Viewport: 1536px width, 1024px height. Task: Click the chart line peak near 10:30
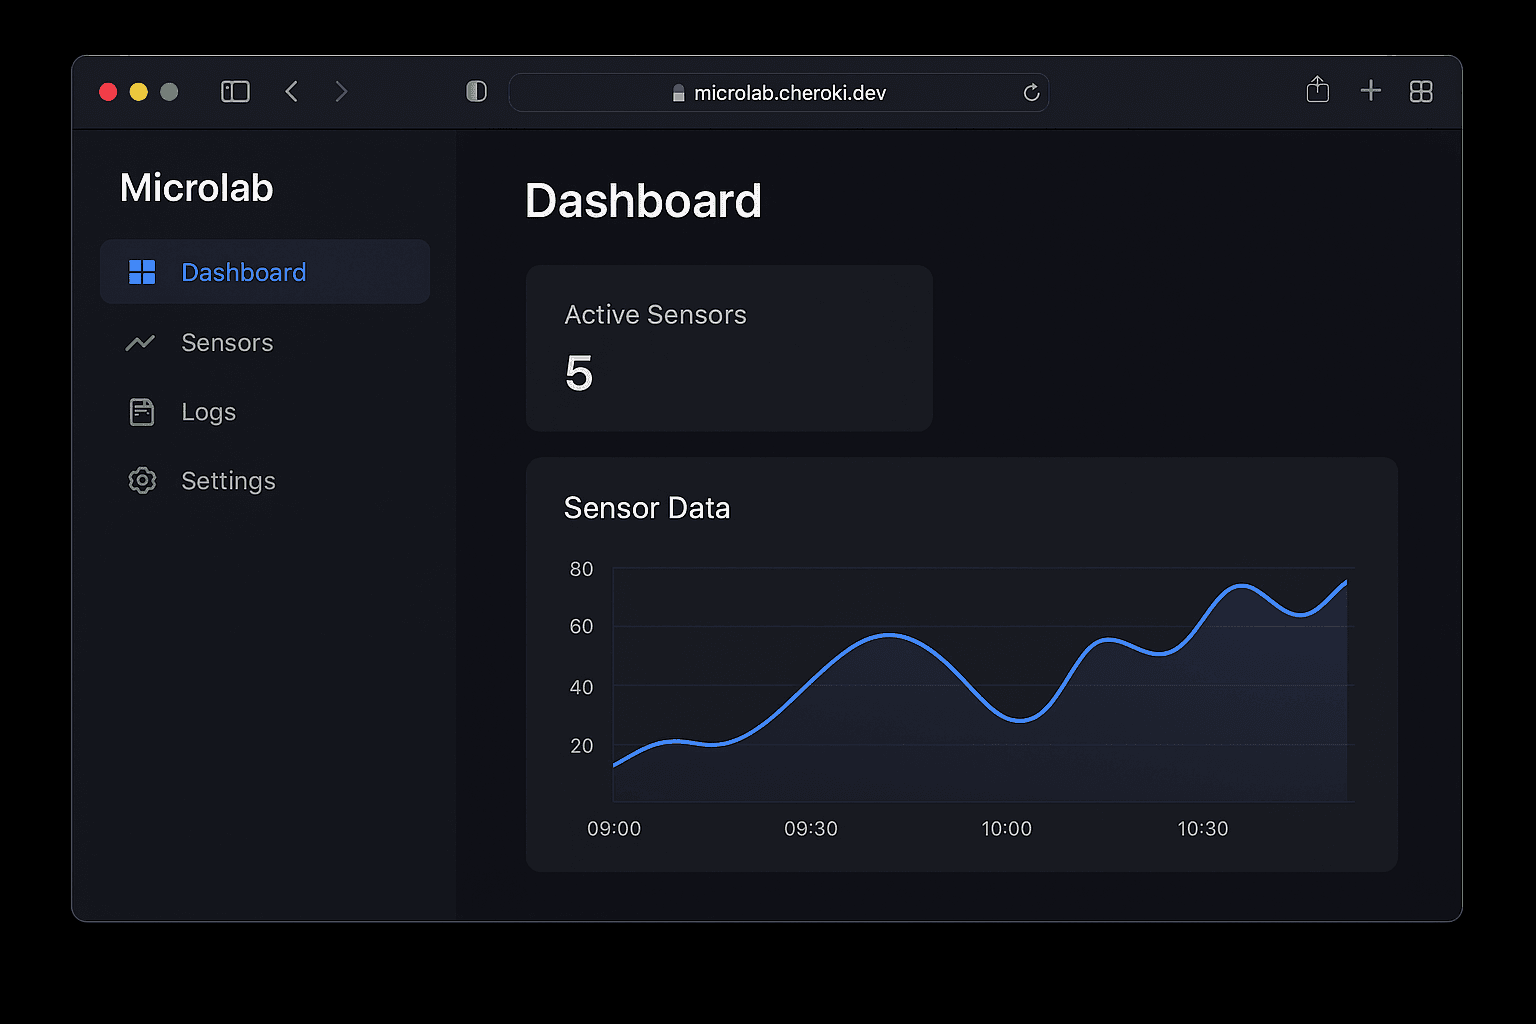point(1241,586)
